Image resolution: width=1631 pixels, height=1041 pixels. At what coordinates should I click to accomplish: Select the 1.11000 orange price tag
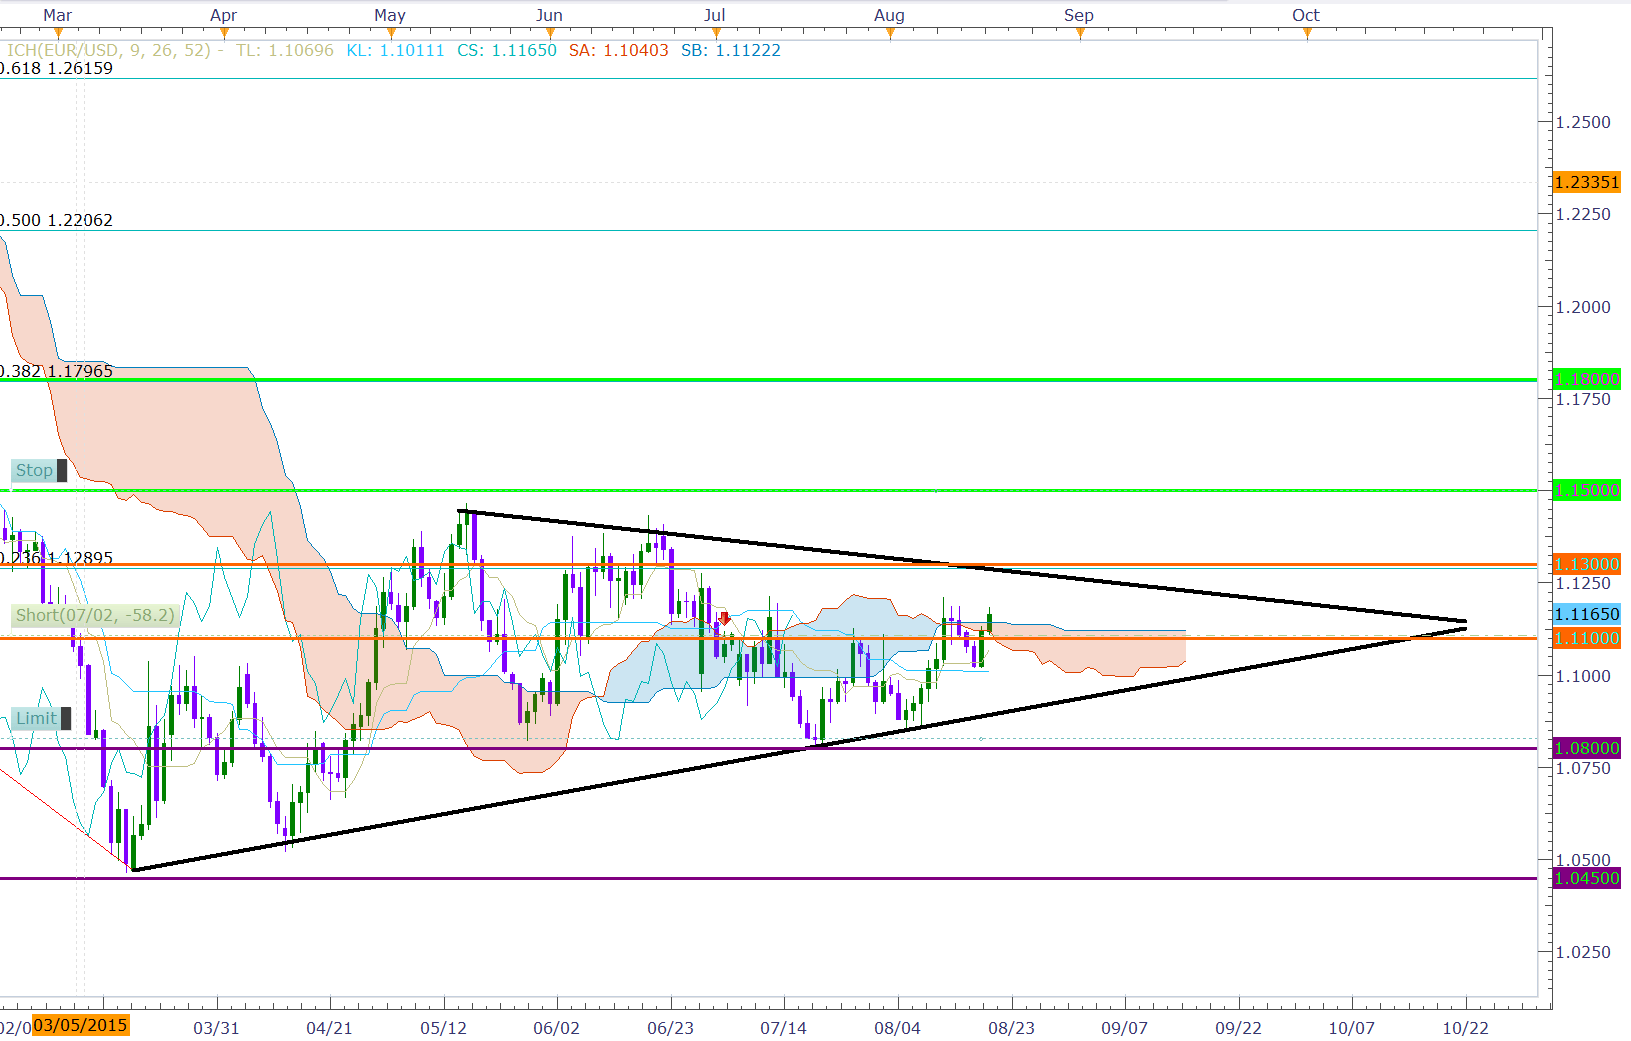pyautogui.click(x=1587, y=638)
